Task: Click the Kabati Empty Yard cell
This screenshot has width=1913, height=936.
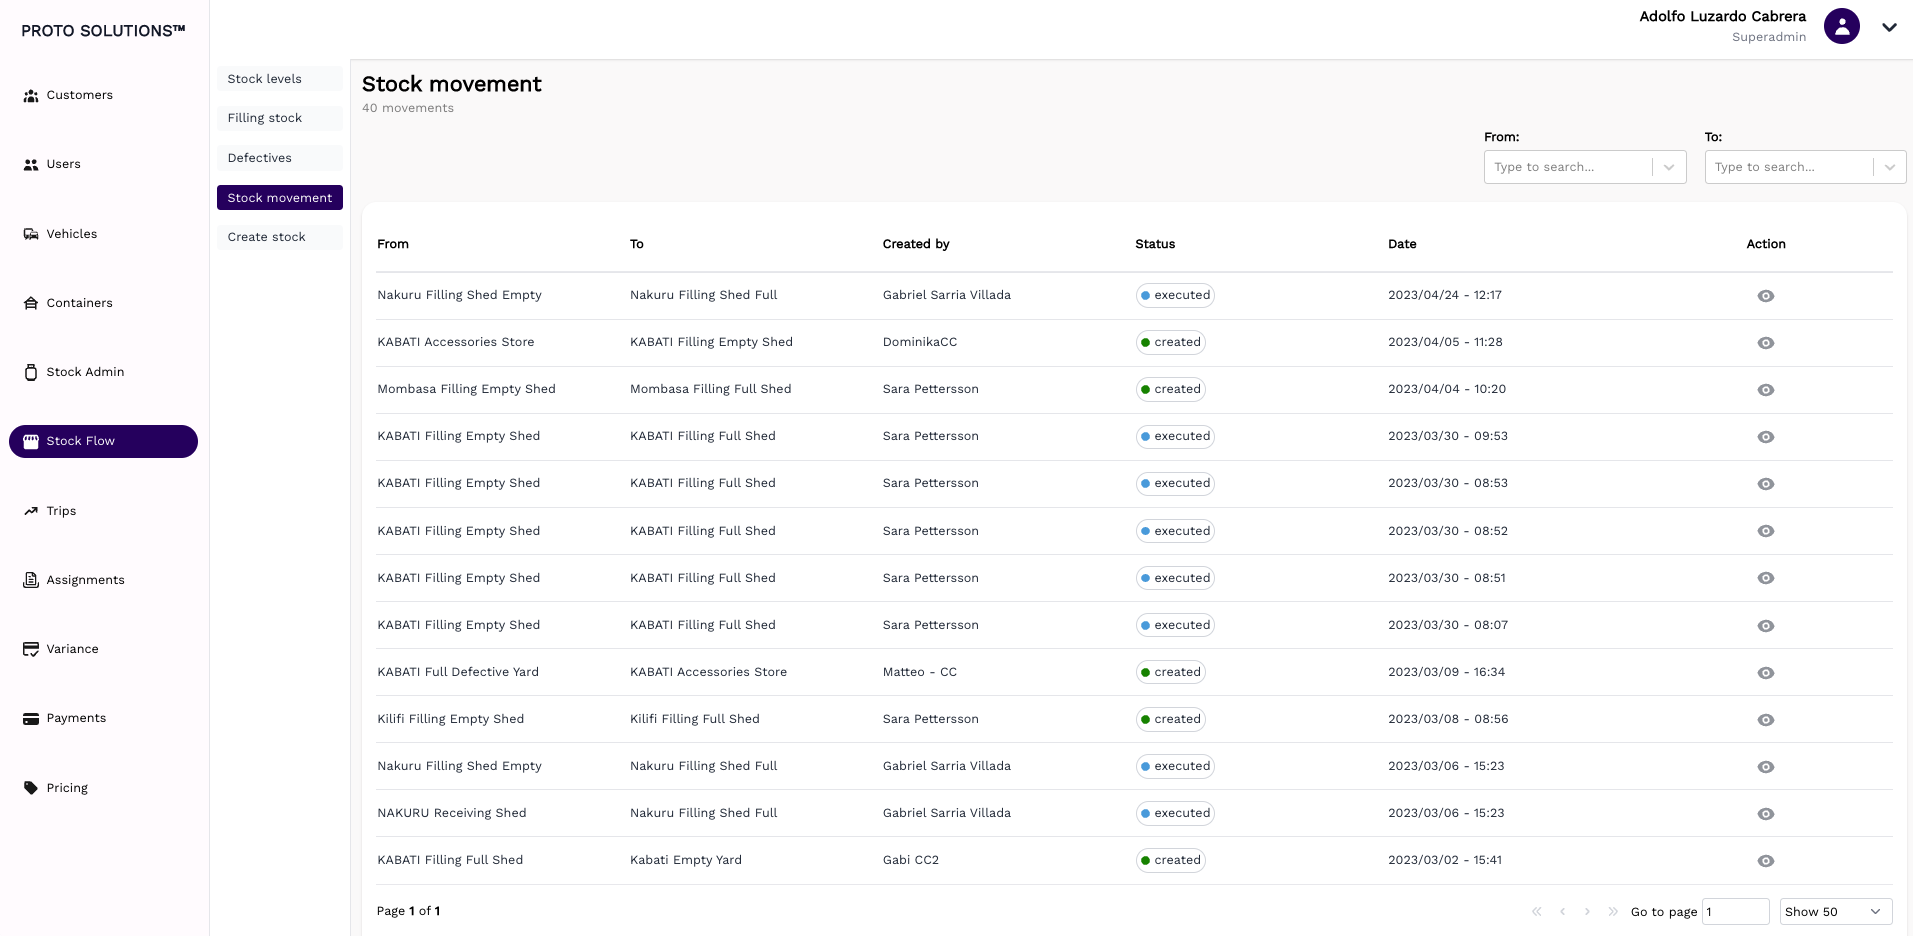Action: point(686,860)
